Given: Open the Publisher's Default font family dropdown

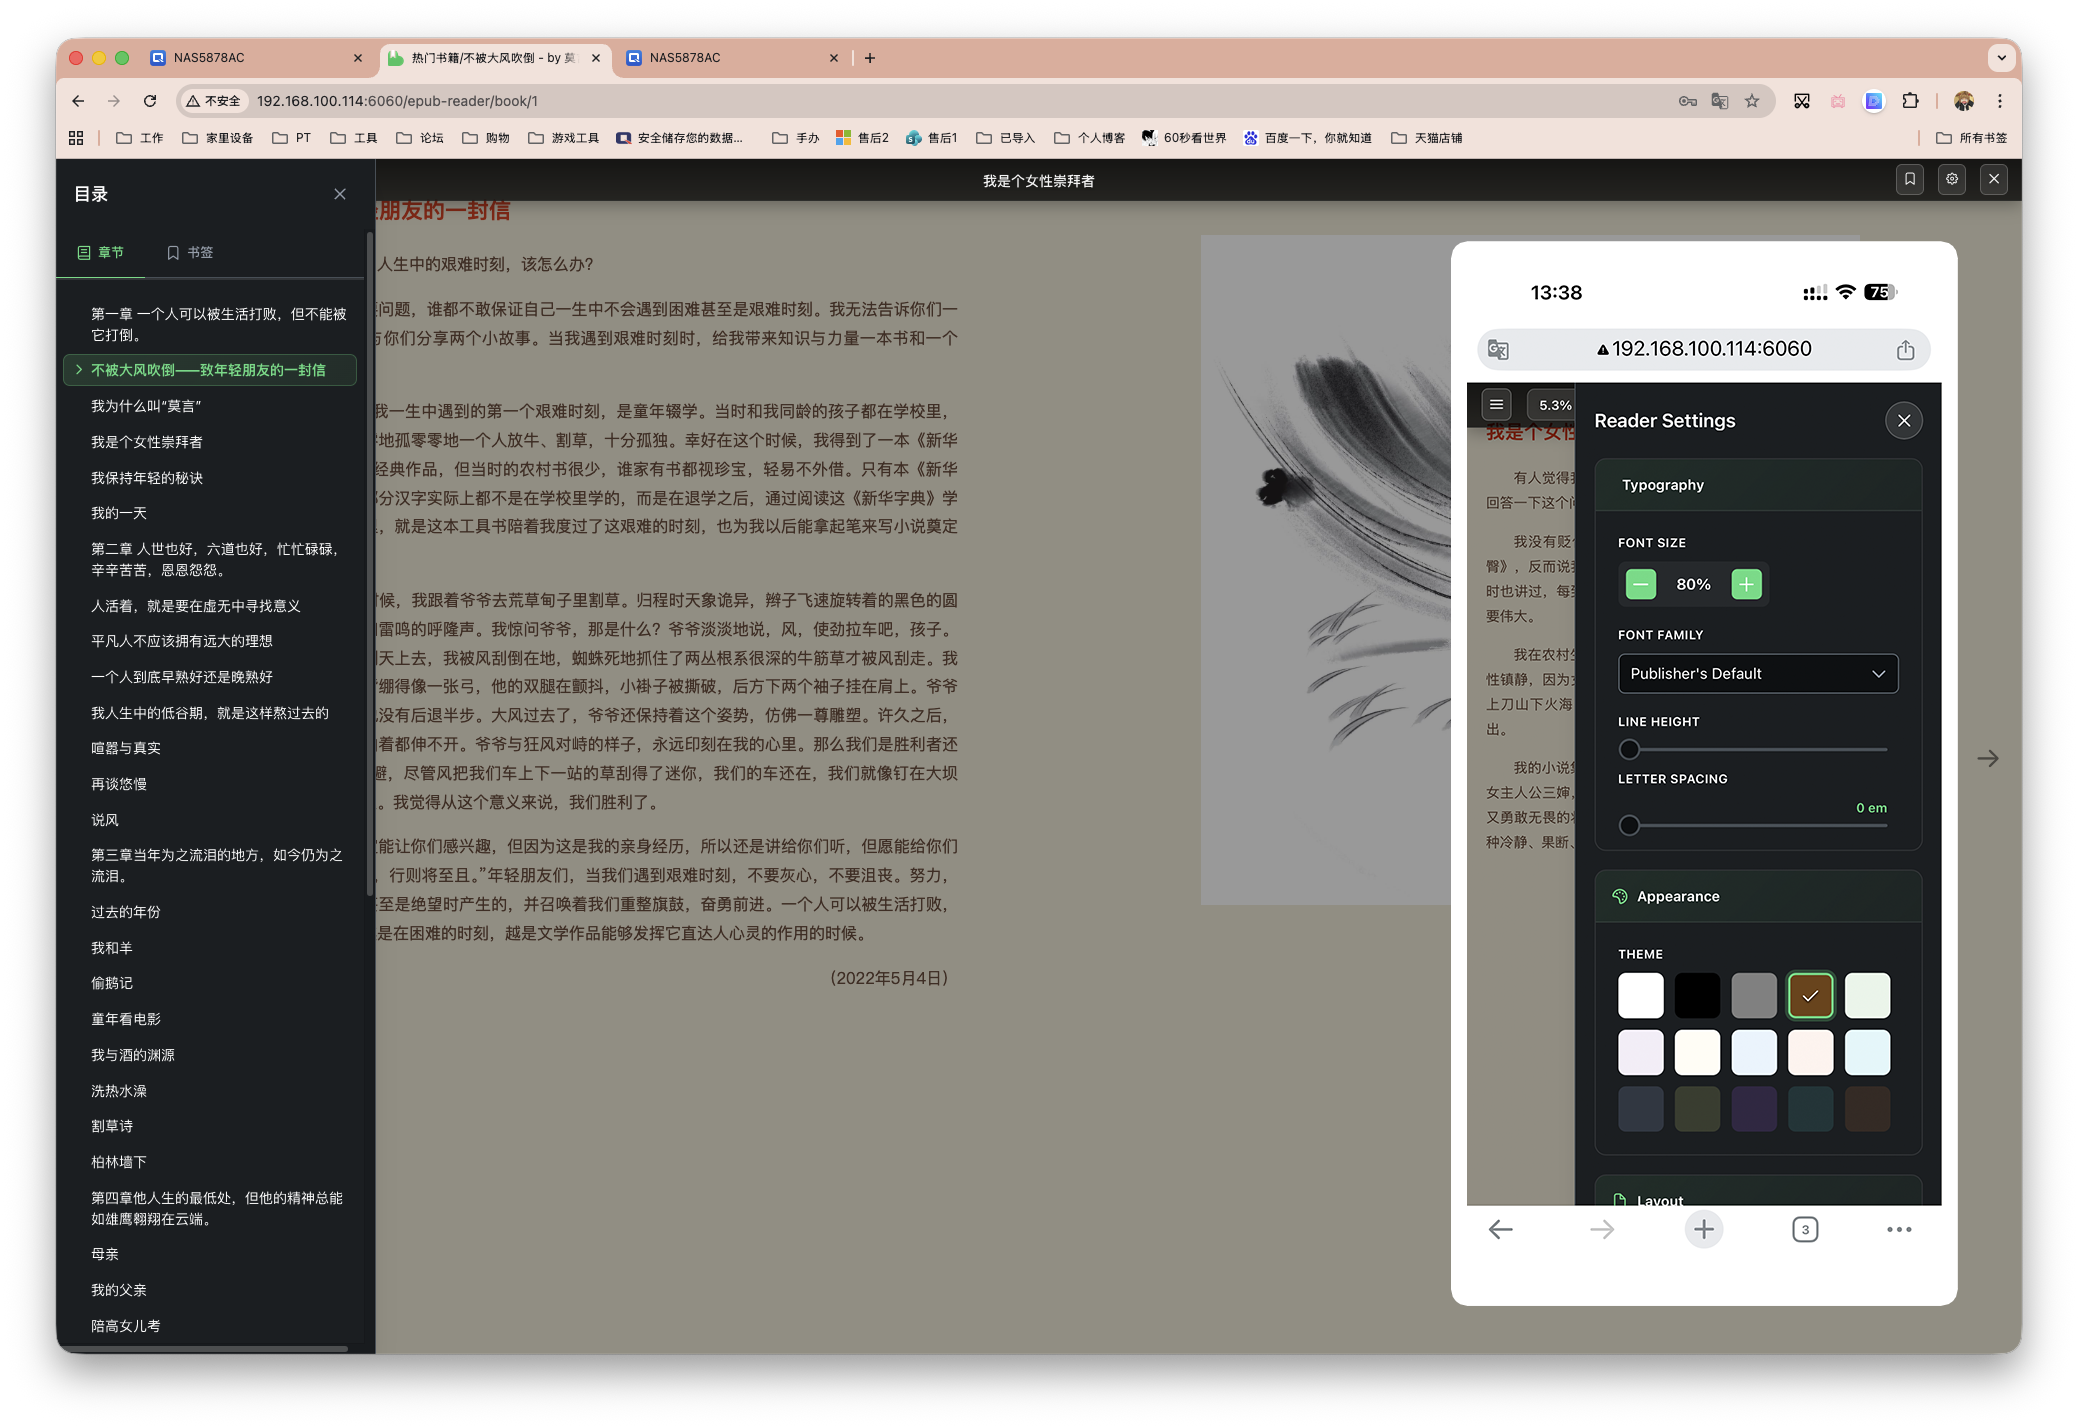Looking at the screenshot, I should pos(1757,673).
